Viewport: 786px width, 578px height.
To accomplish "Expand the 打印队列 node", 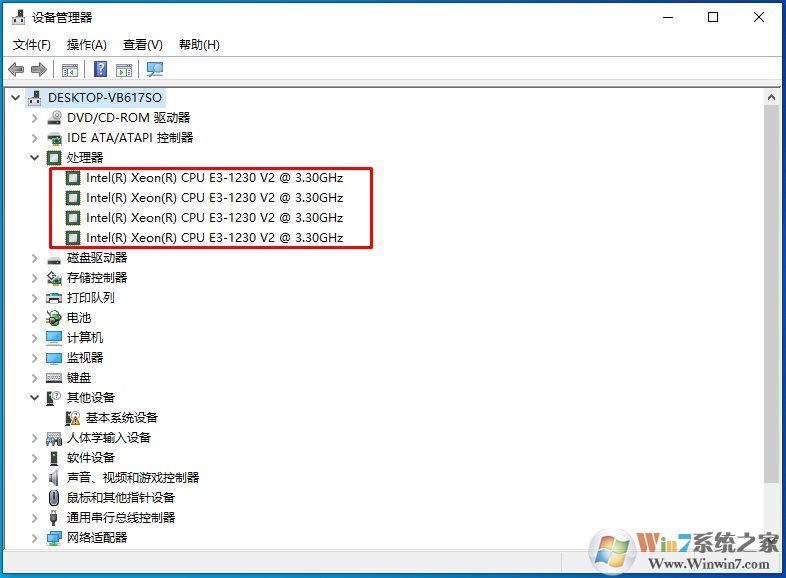I will [35, 298].
